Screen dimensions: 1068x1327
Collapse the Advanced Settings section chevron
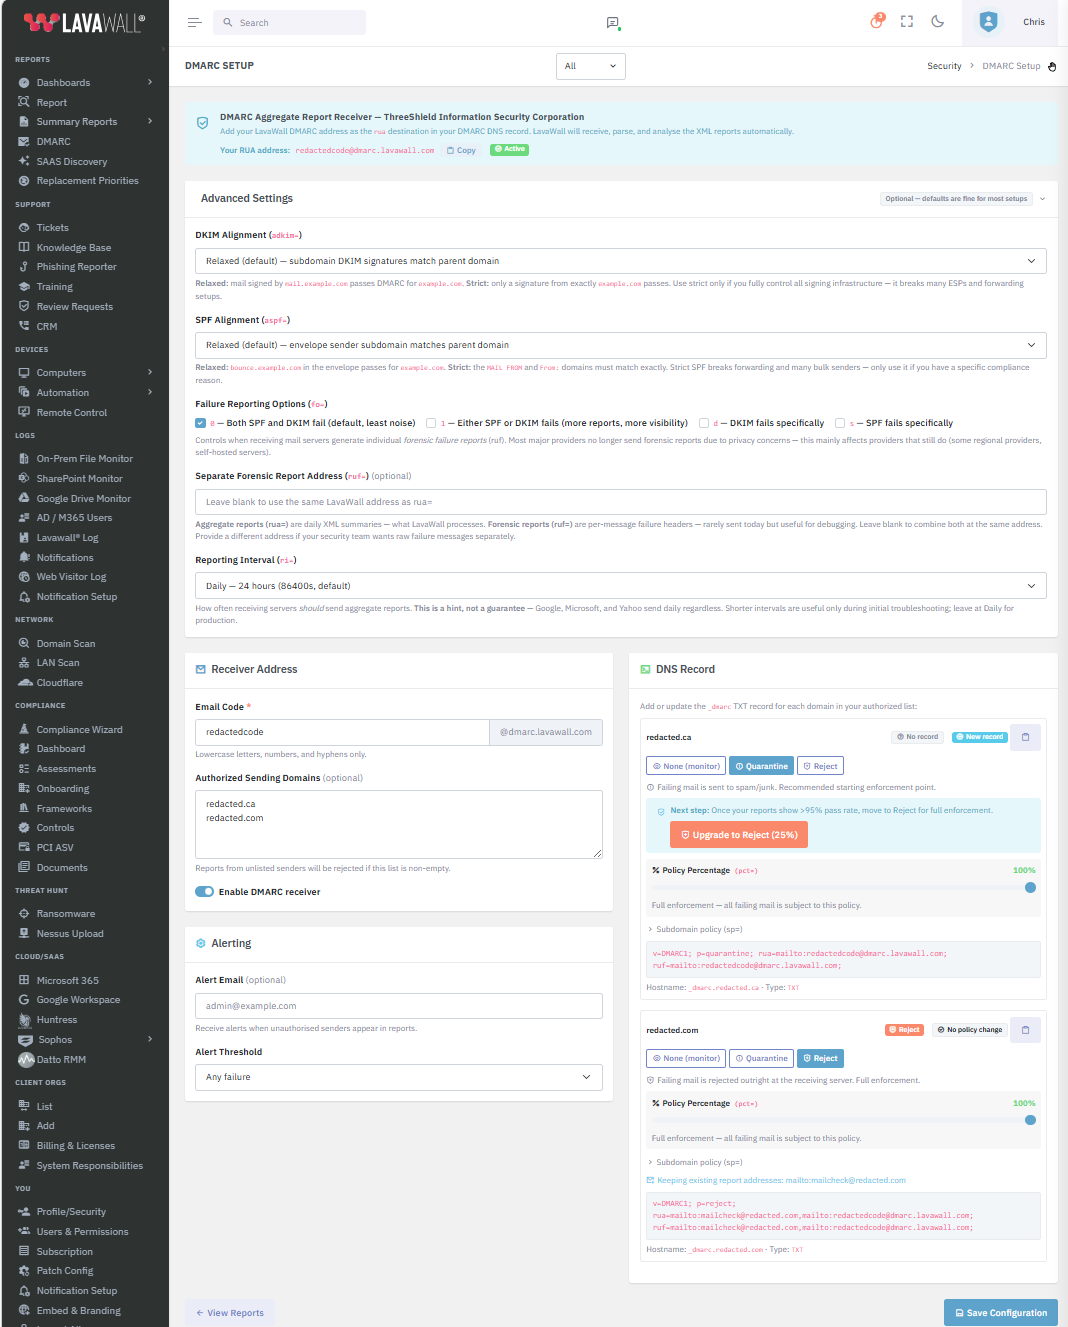[1042, 199]
